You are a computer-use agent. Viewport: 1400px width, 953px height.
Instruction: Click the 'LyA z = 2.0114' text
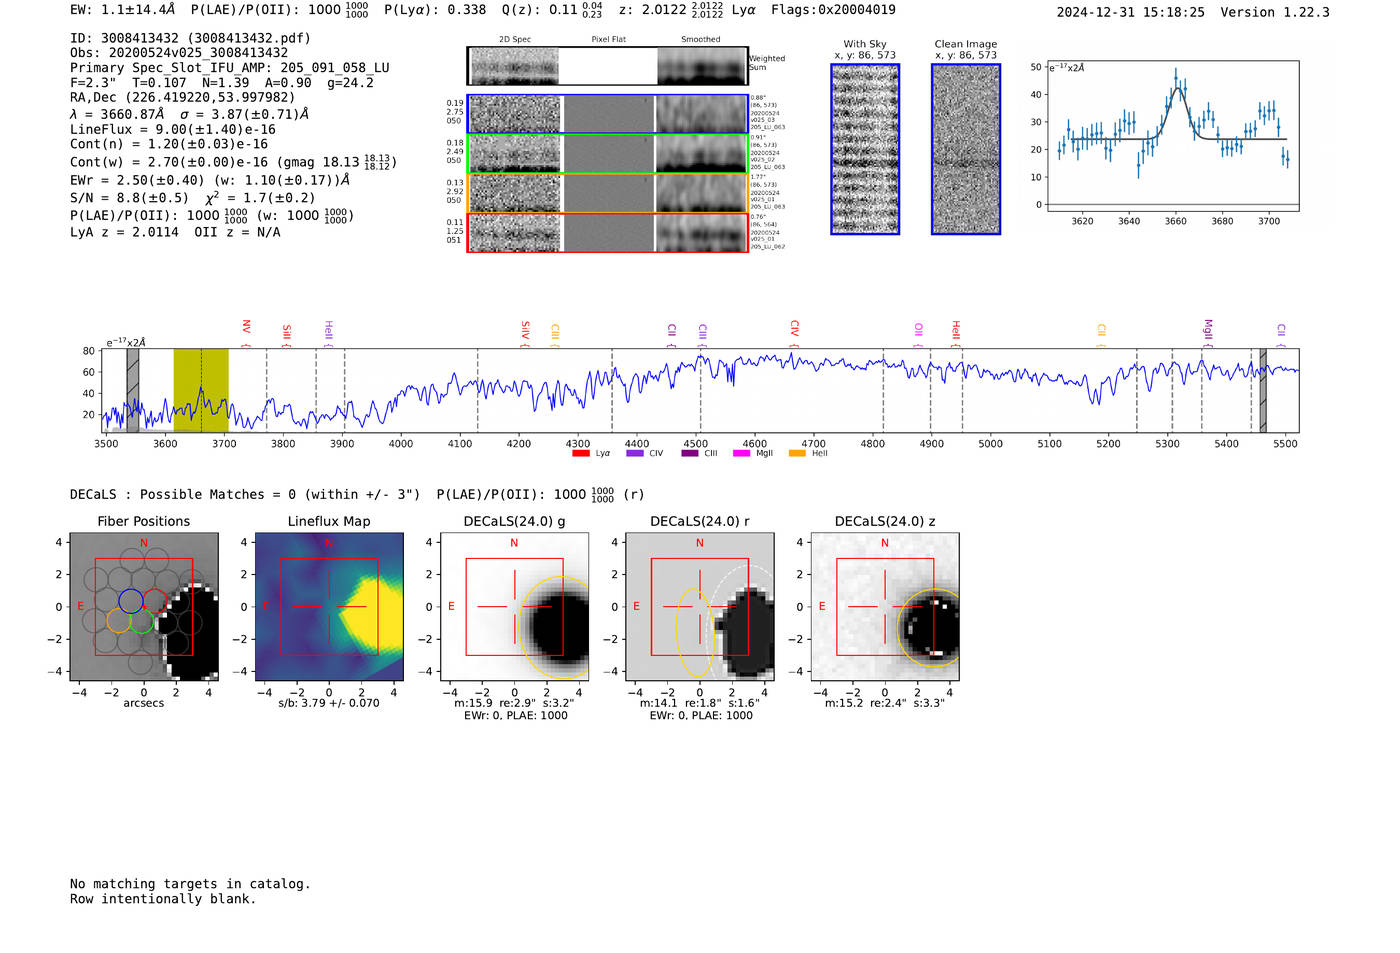tap(125, 232)
